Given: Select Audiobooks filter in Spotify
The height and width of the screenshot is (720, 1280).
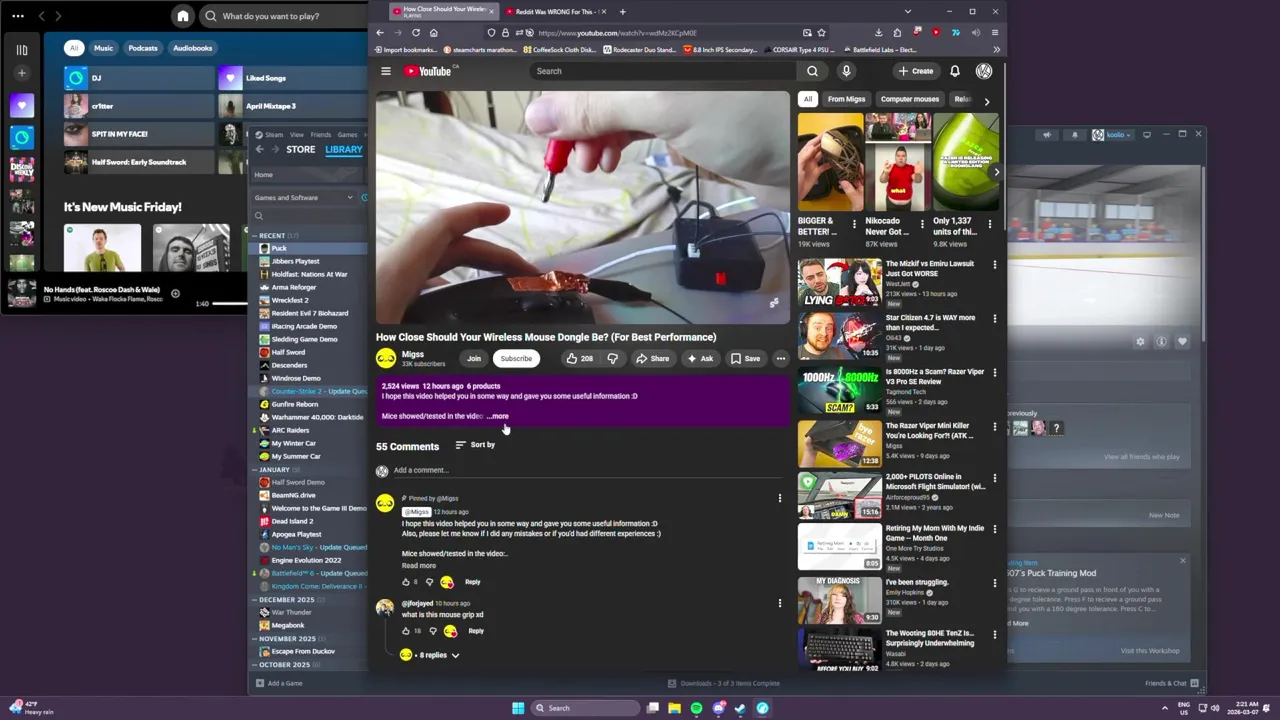Looking at the screenshot, I should coord(192,48).
